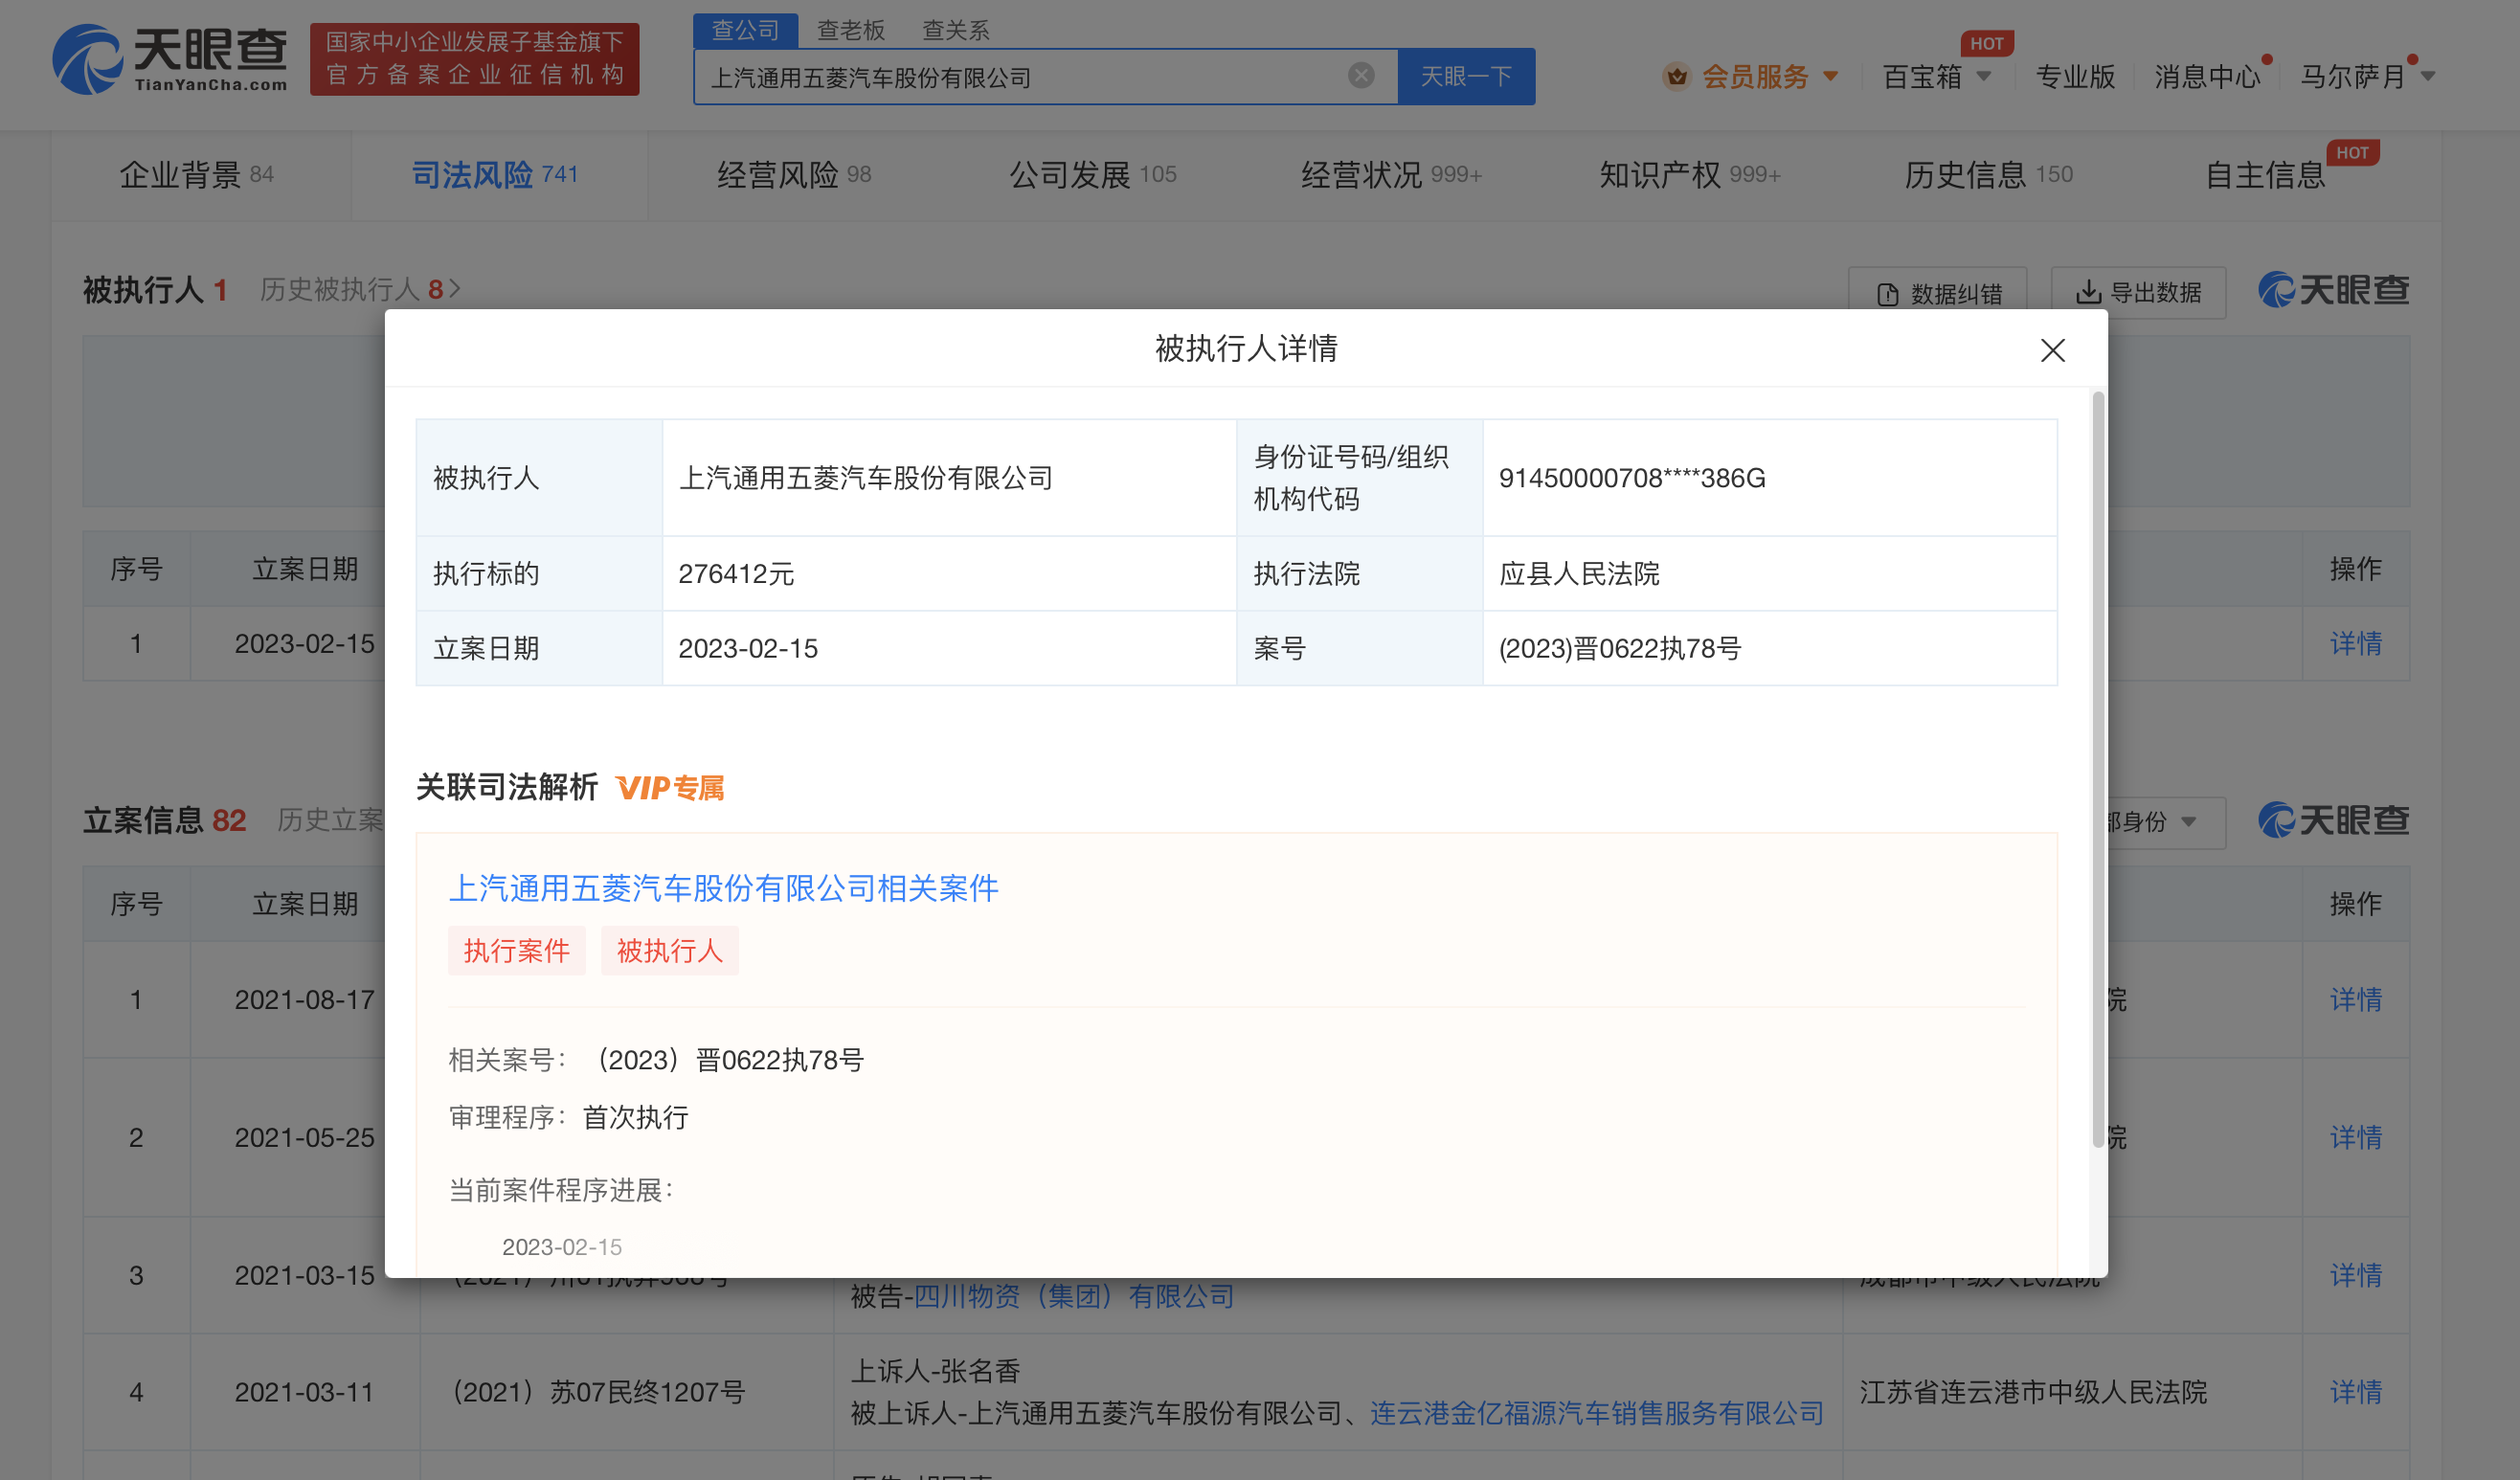Click VIP专属 badge
This screenshot has height=1480, width=2520.
(x=670, y=788)
